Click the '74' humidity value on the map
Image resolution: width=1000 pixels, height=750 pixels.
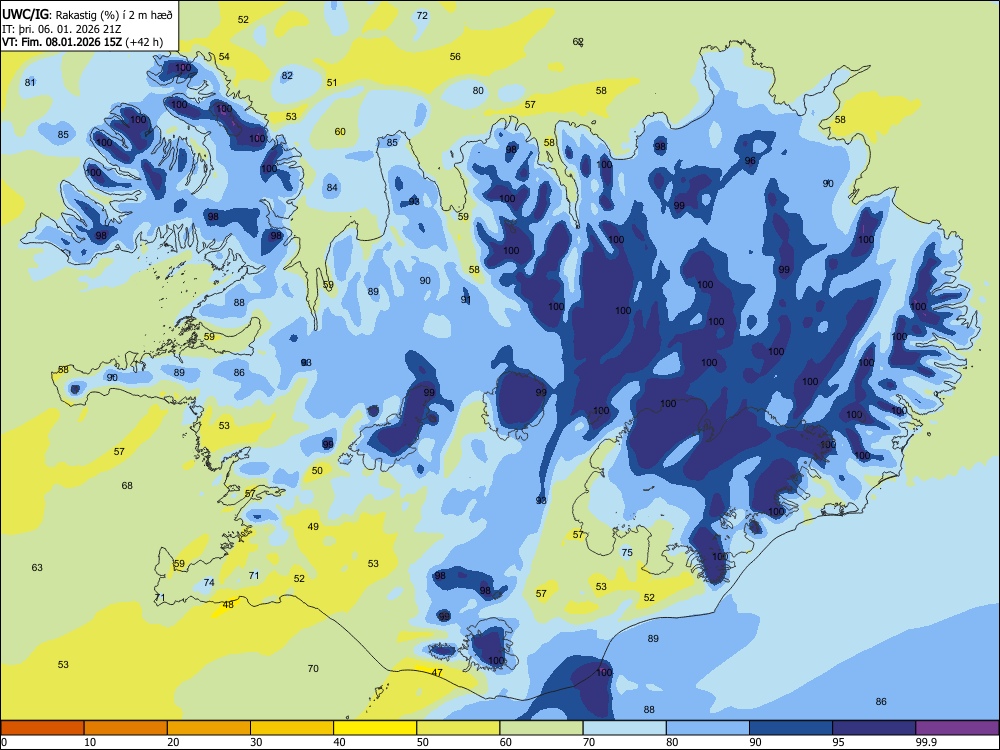[209, 582]
